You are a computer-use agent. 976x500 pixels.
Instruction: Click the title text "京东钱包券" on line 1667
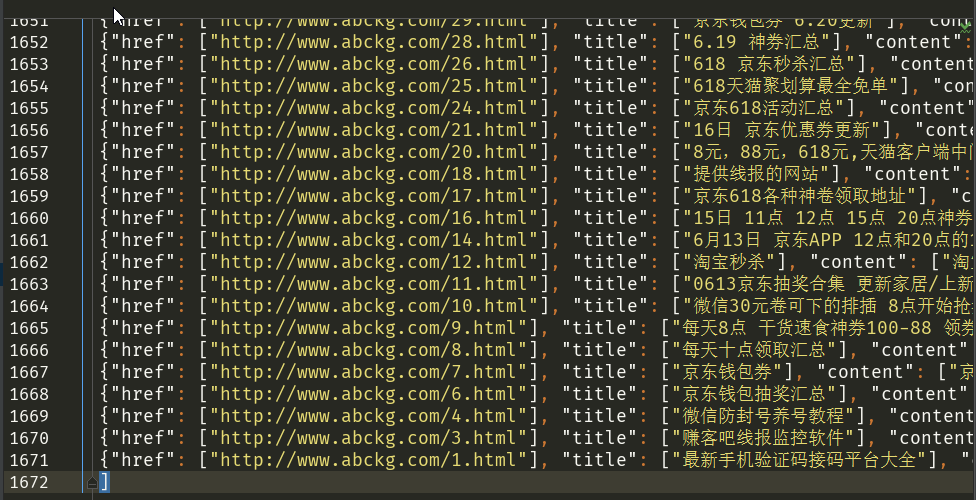click(x=726, y=372)
